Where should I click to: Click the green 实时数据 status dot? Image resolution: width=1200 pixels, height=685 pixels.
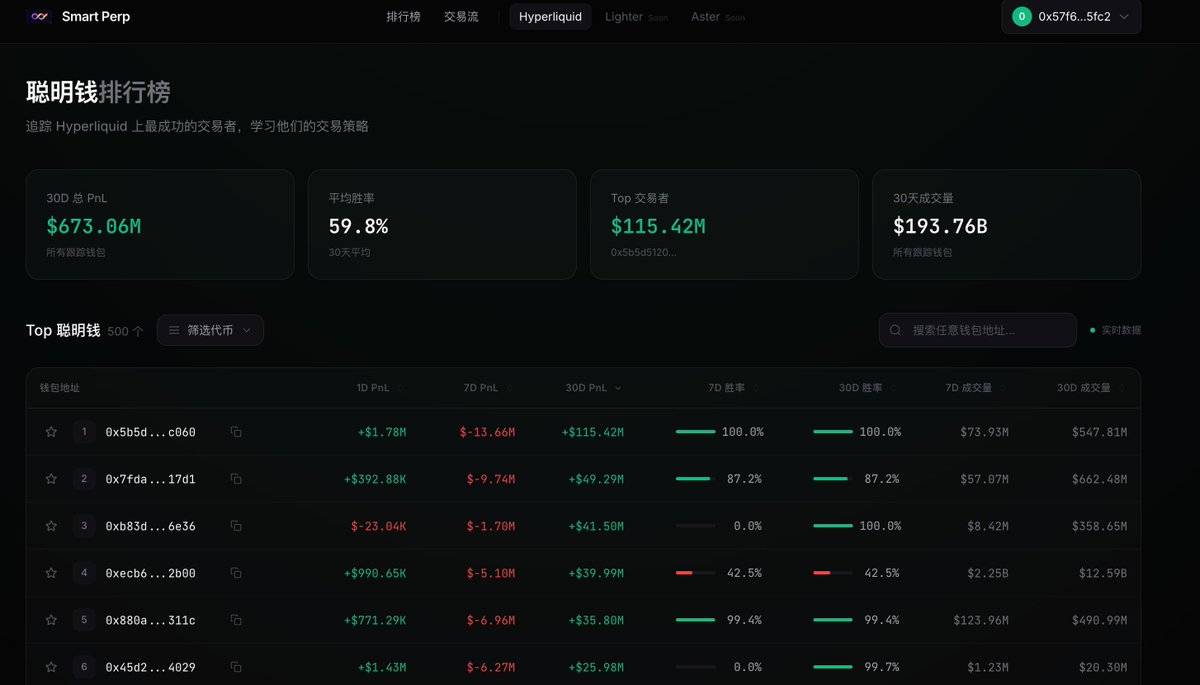(1093, 330)
